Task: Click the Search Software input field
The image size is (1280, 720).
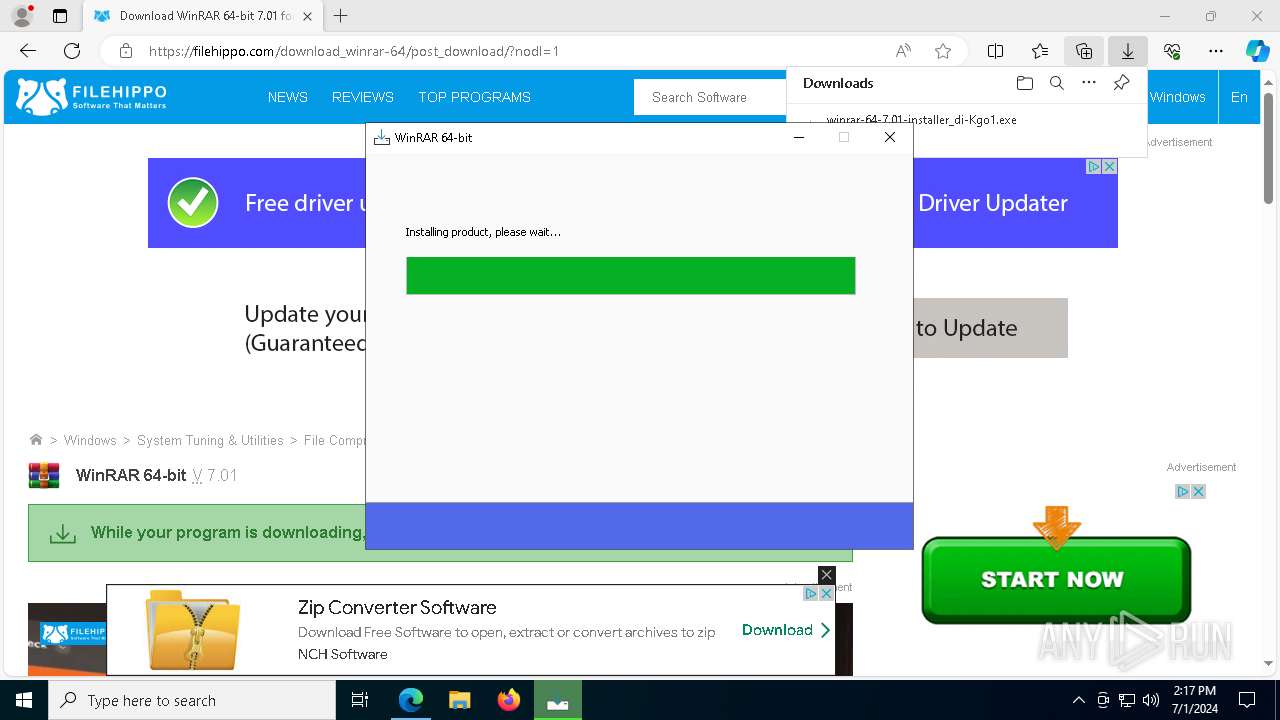Action: tap(710, 97)
